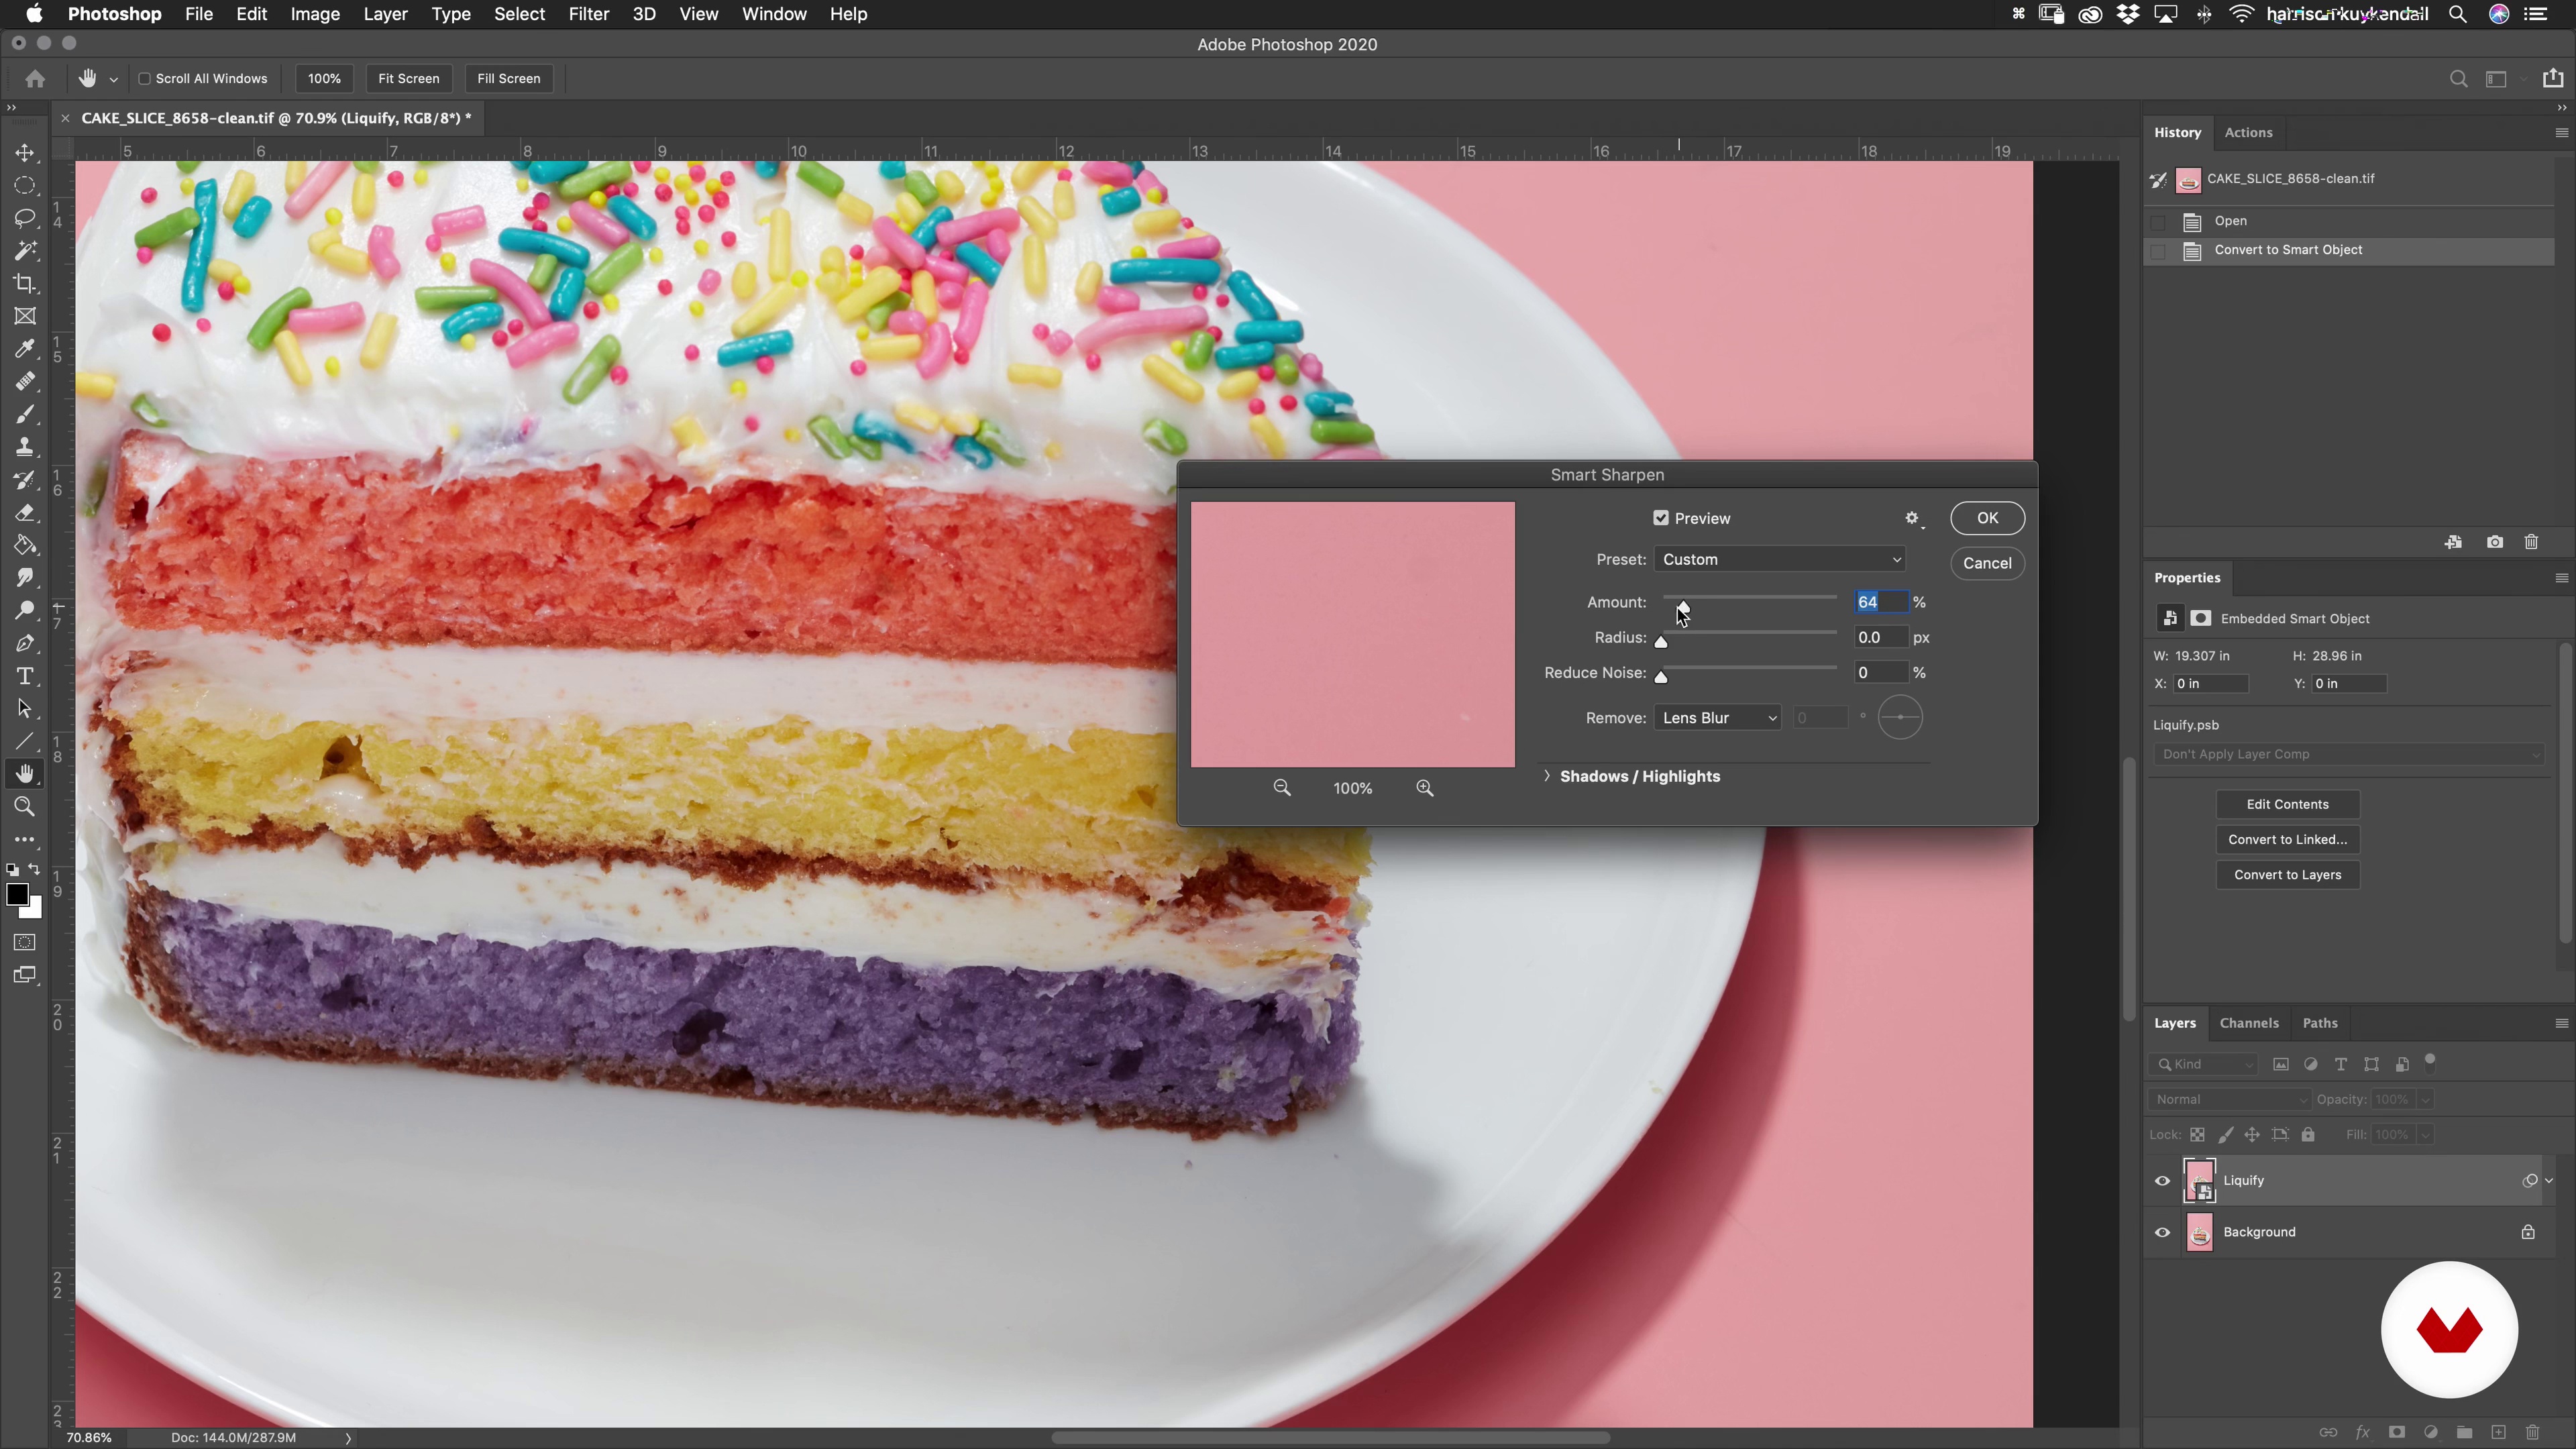Expand Liquify layer smart filters arrow
Screen dimensions: 2576x1449
point(2548,1181)
